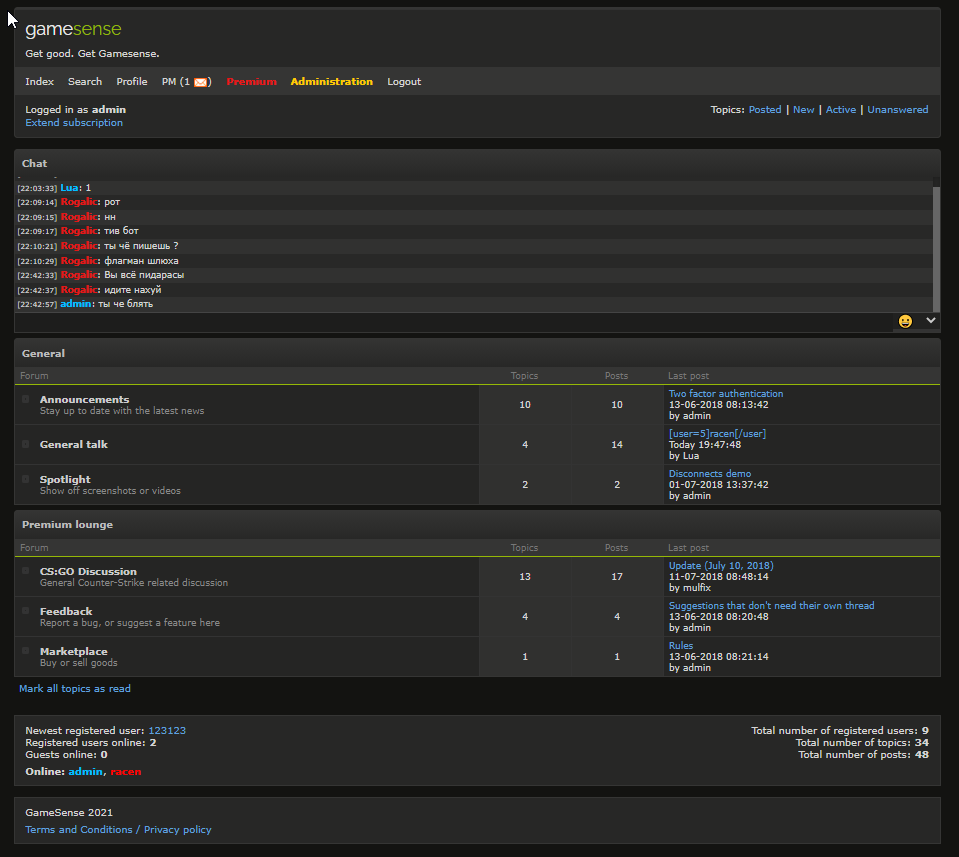Click 'Total number of registered users: 9'

840,731
